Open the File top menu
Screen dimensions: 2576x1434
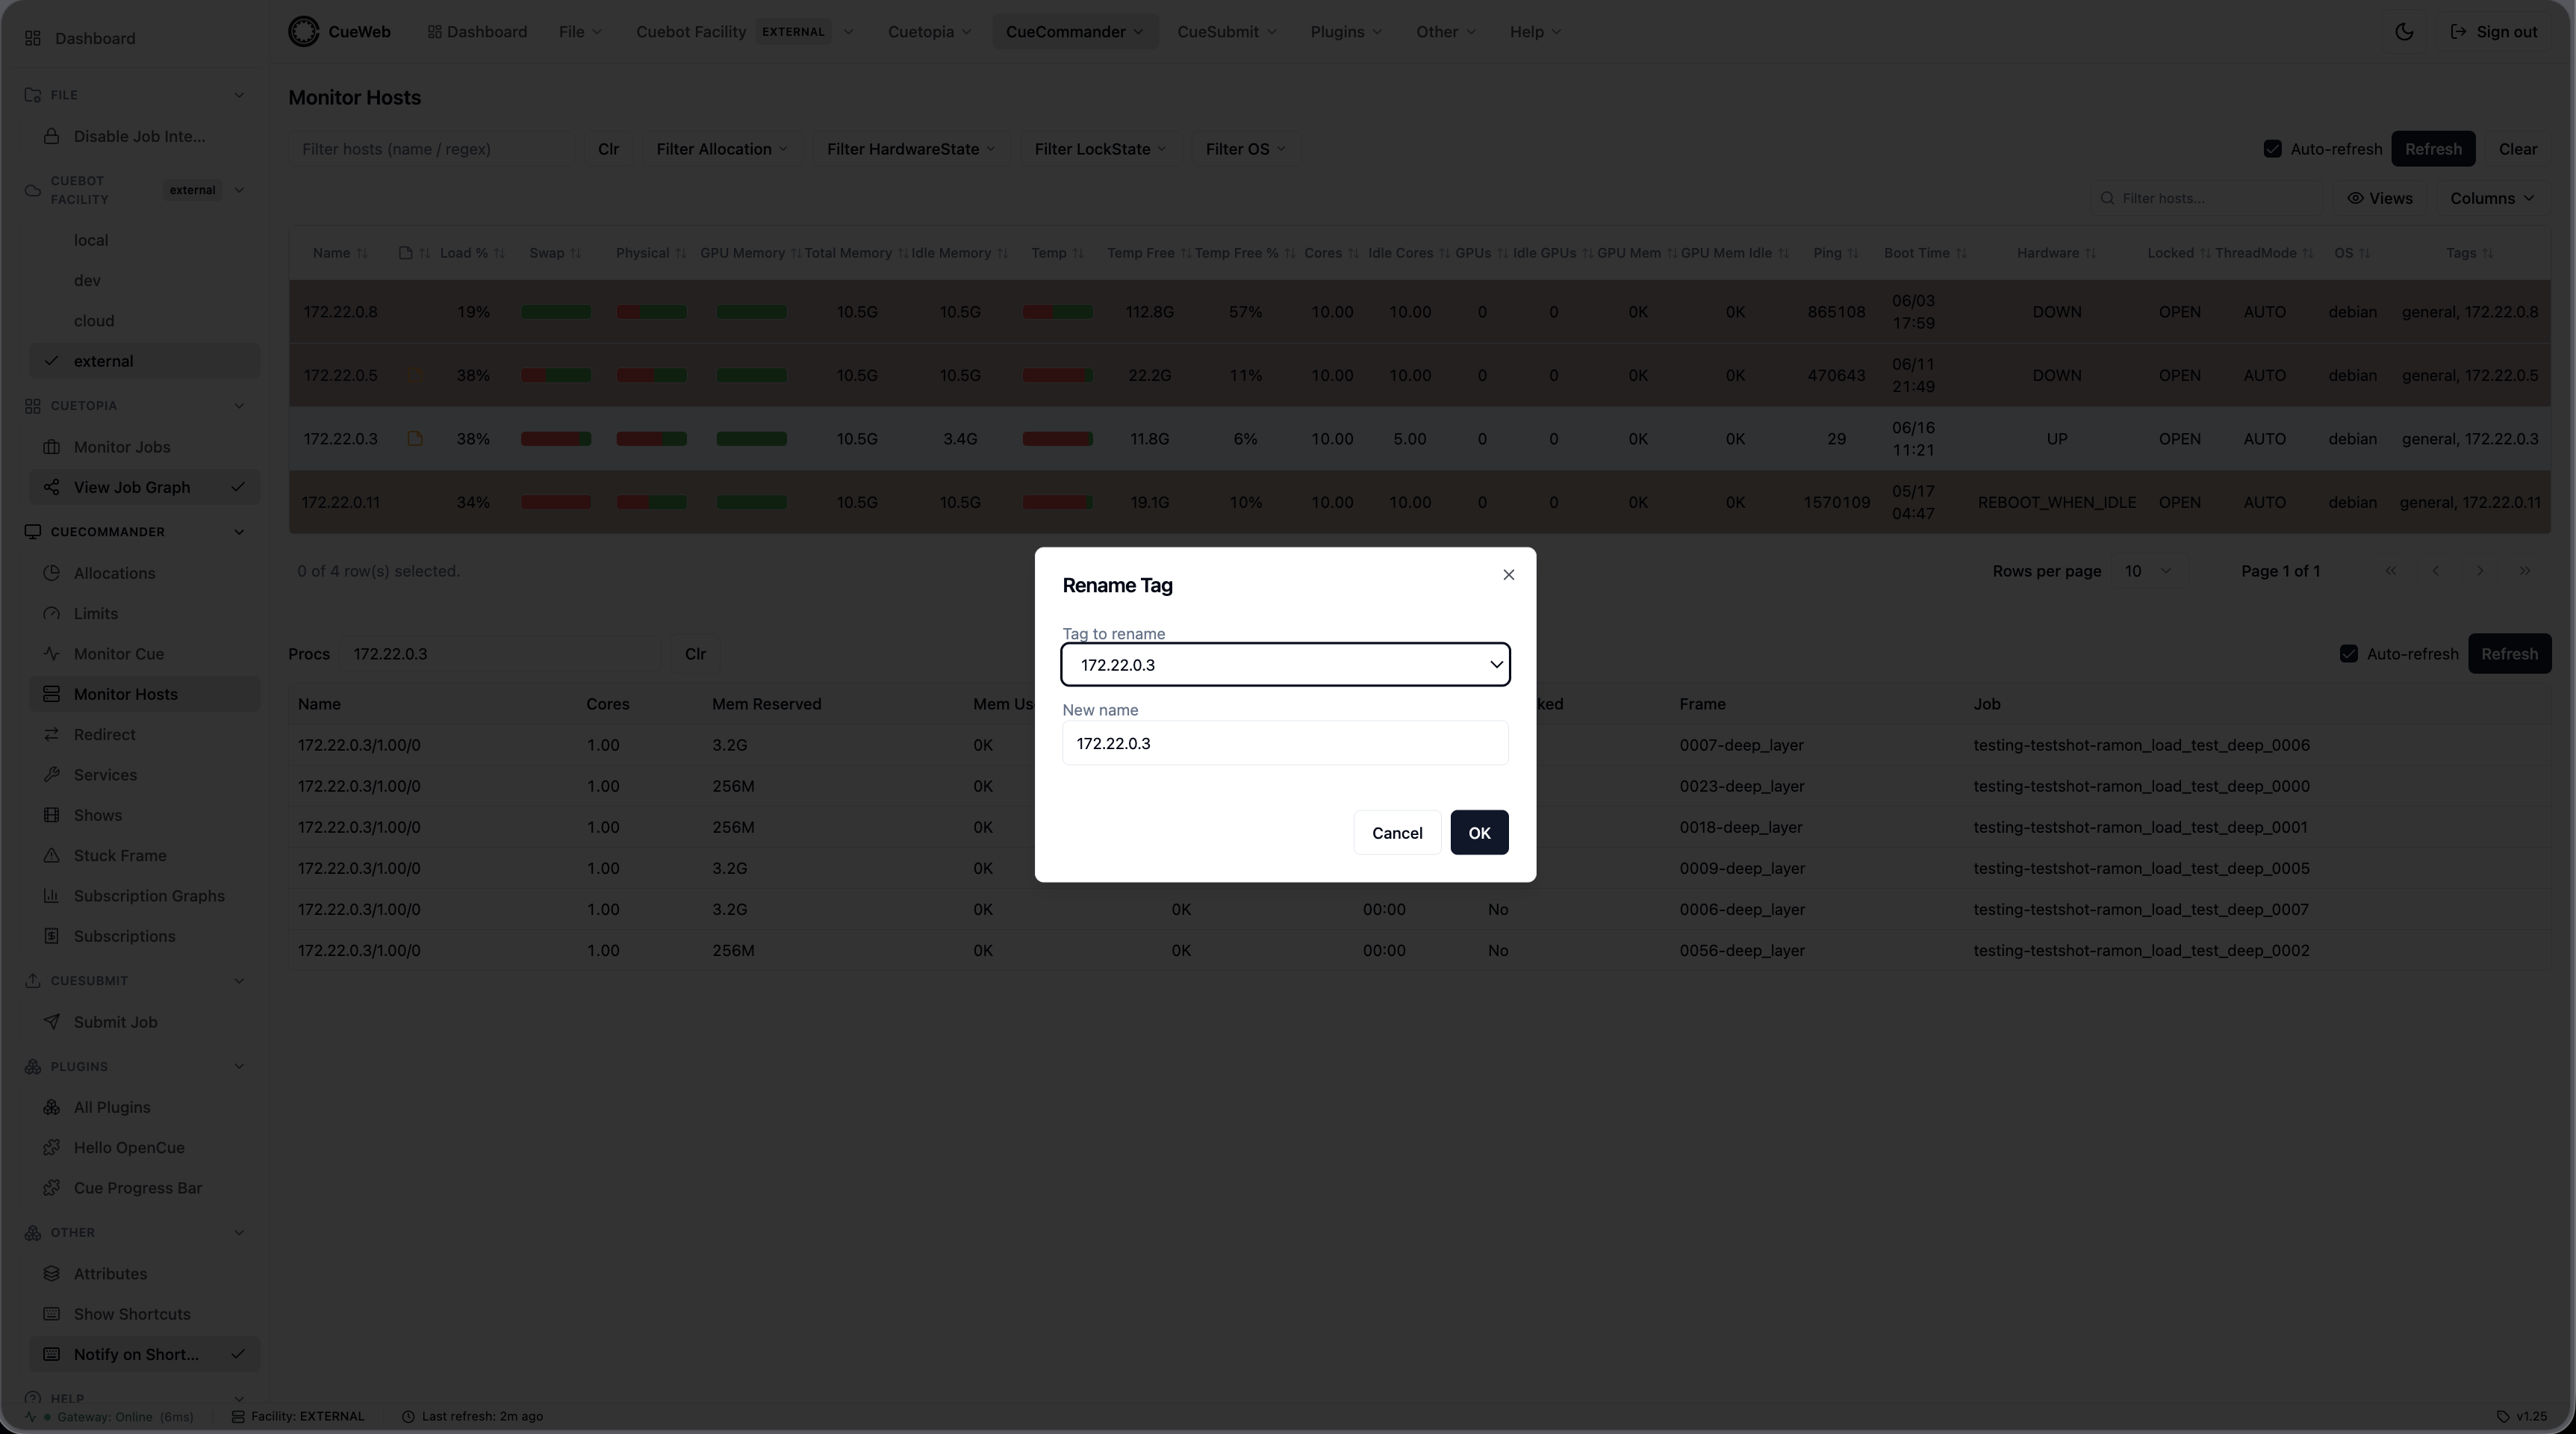(x=581, y=32)
